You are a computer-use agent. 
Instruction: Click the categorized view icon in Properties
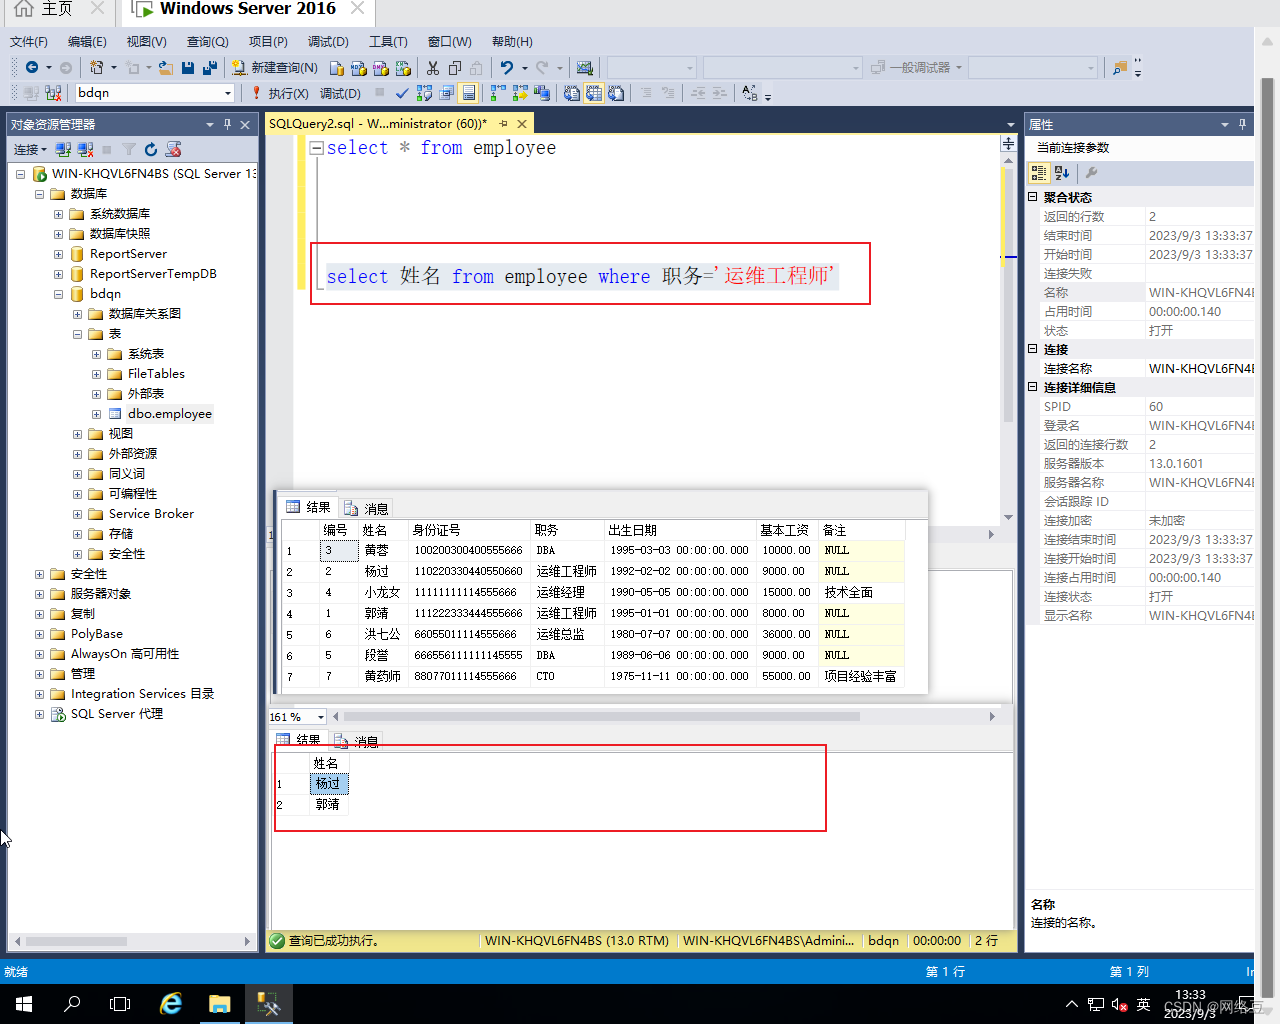[1039, 172]
